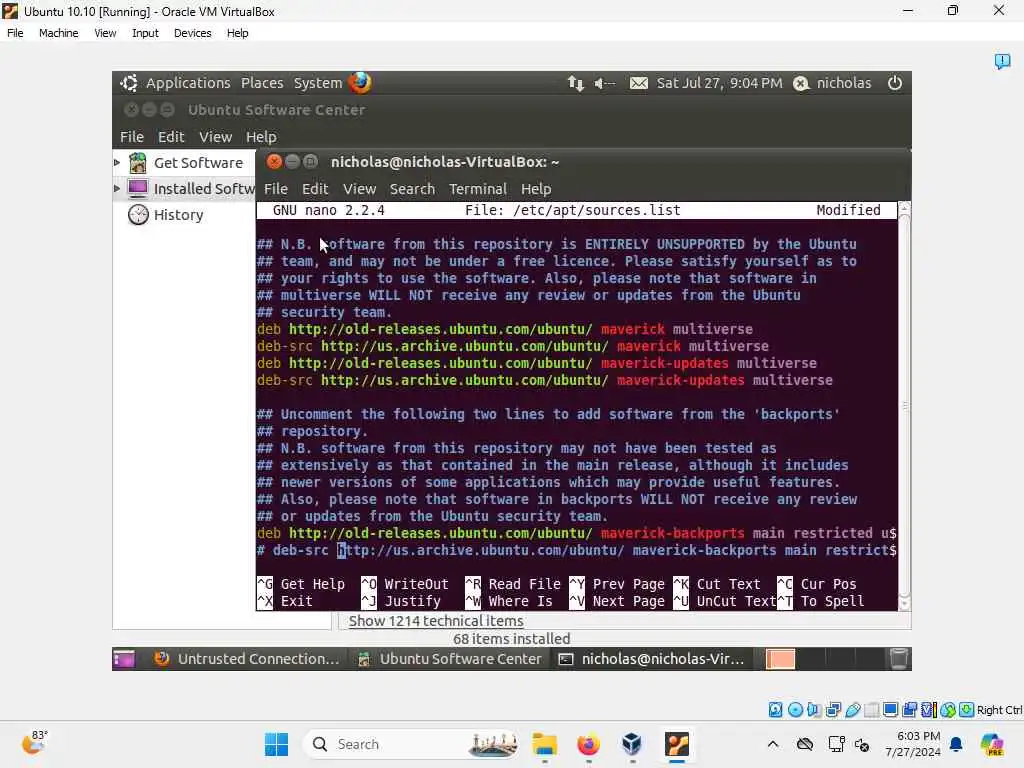Maximize the terminal window
Image resolution: width=1024 pixels, height=768 pixels.
pyautogui.click(x=311, y=162)
